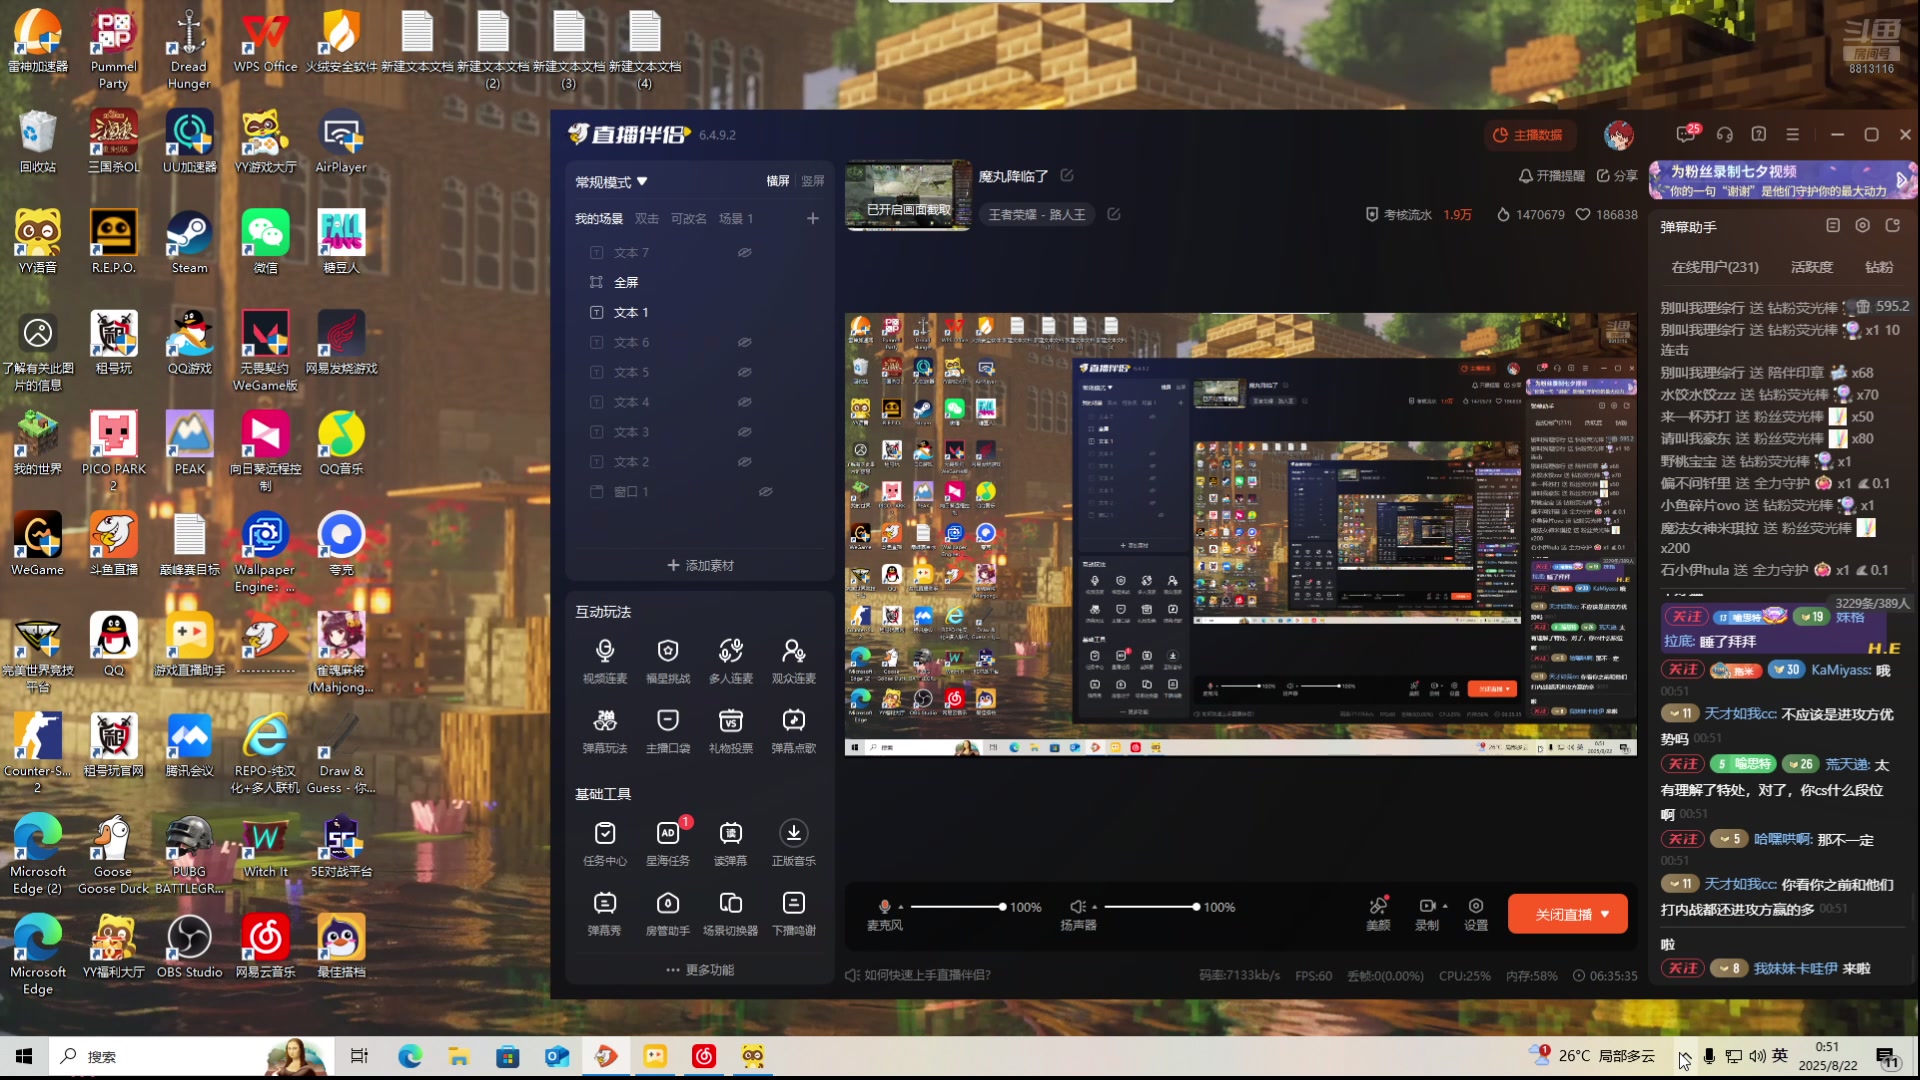Edit stream title 魔丸降临了
The image size is (1920, 1080).
pyautogui.click(x=1067, y=175)
